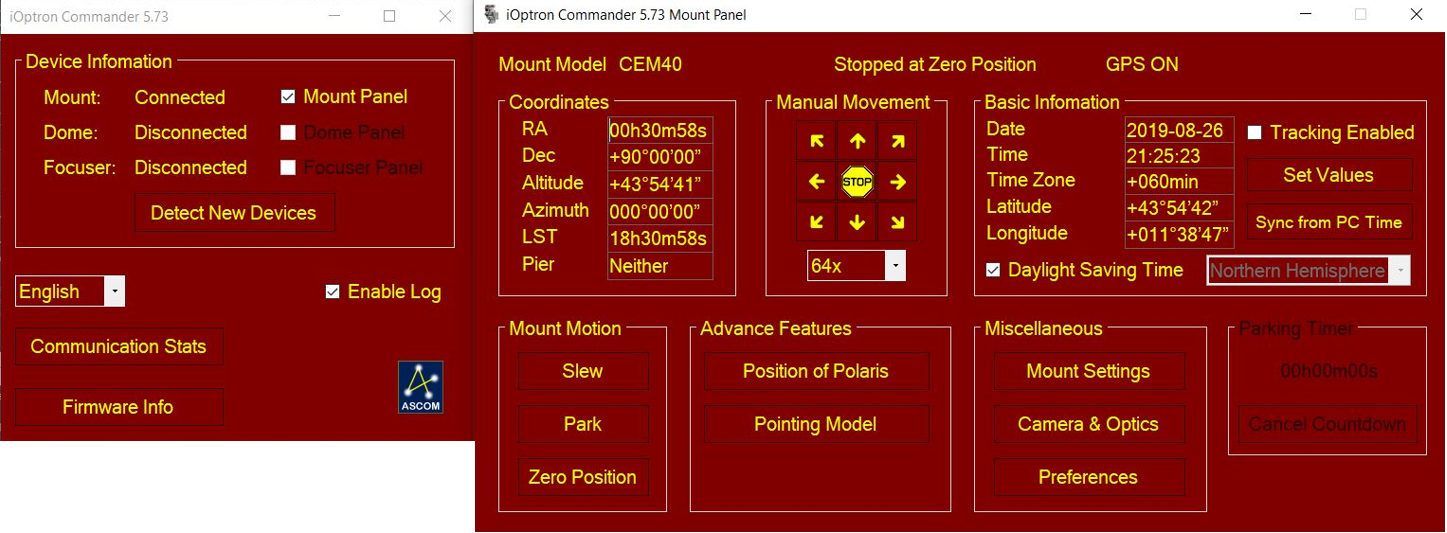This screenshot has width=1447, height=533.
Task: Click the Time field 21:25:23
Action: (x=1179, y=156)
